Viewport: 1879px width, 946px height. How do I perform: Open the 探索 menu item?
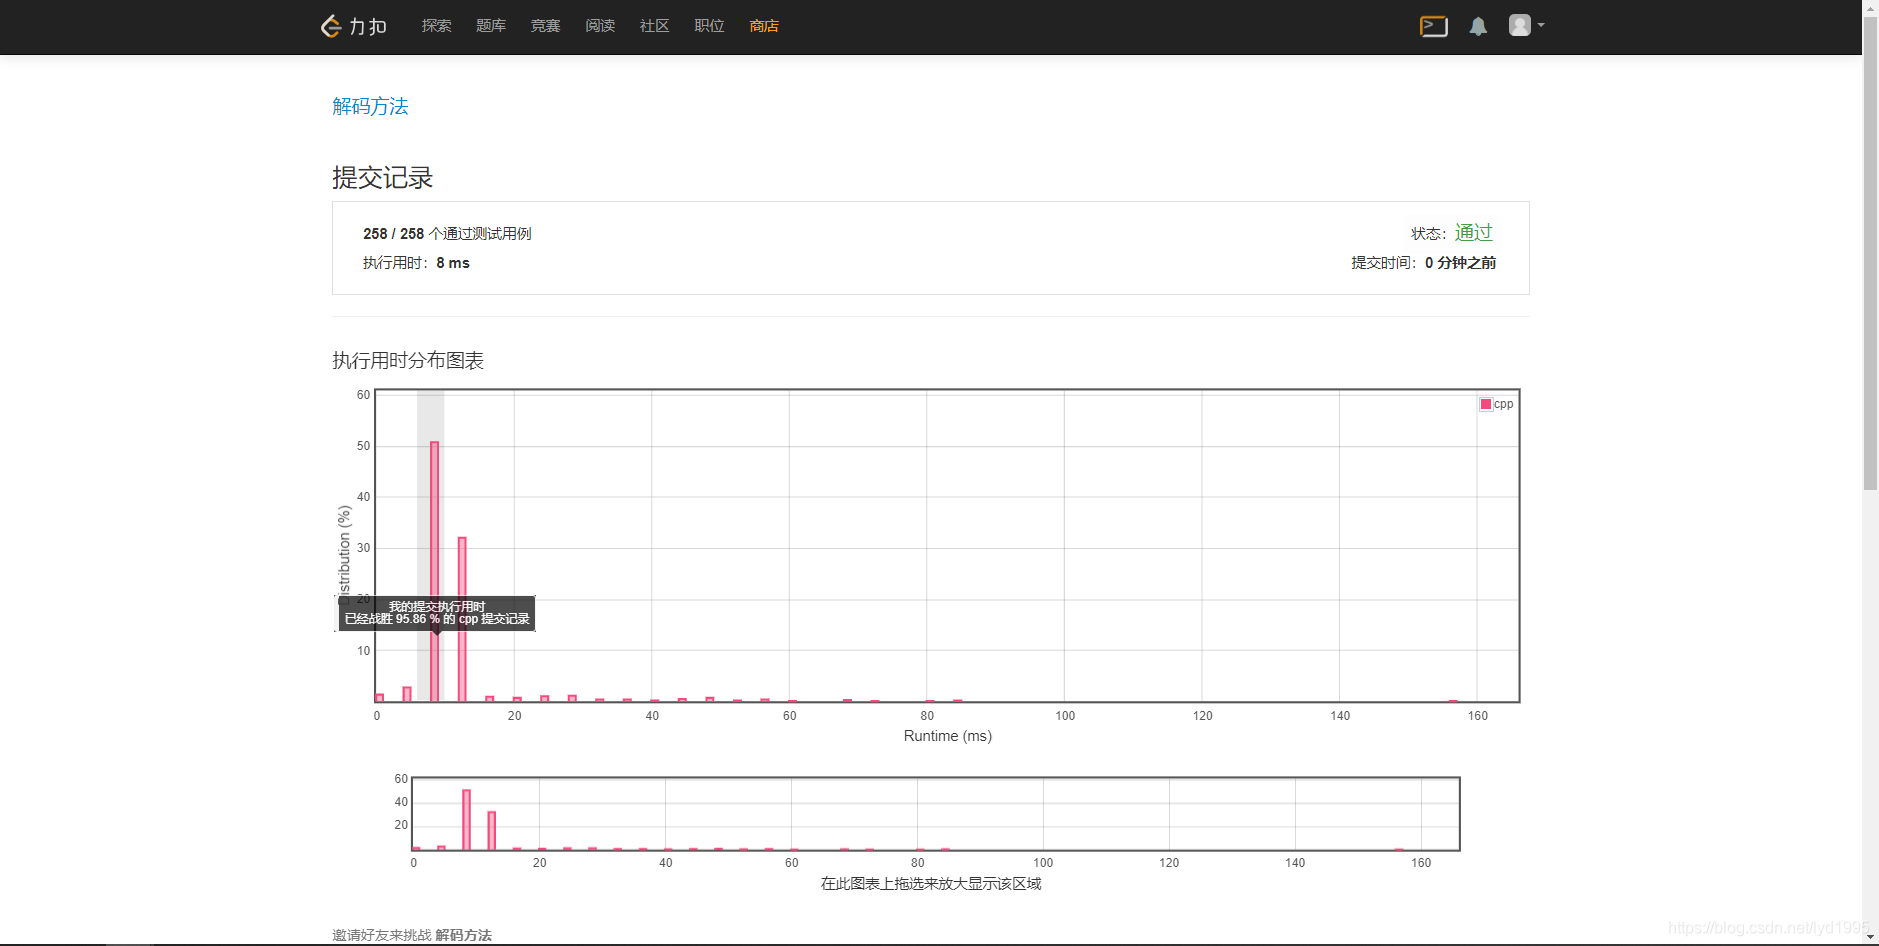point(436,26)
